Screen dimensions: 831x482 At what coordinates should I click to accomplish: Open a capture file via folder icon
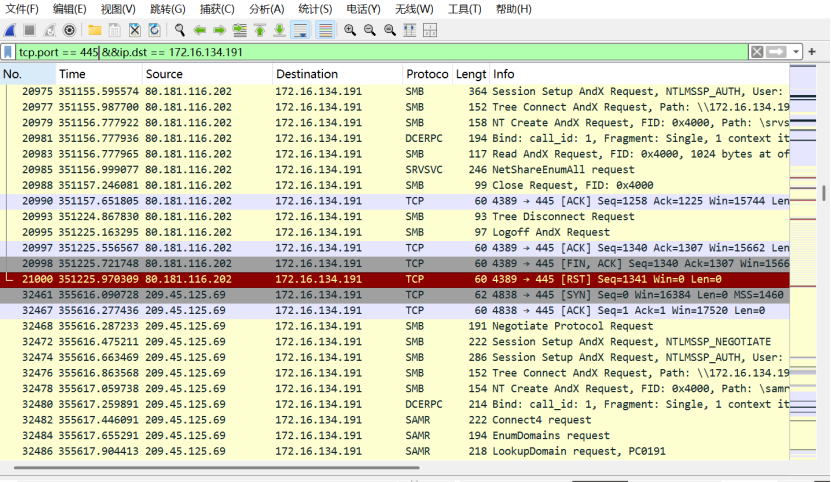coord(94,30)
